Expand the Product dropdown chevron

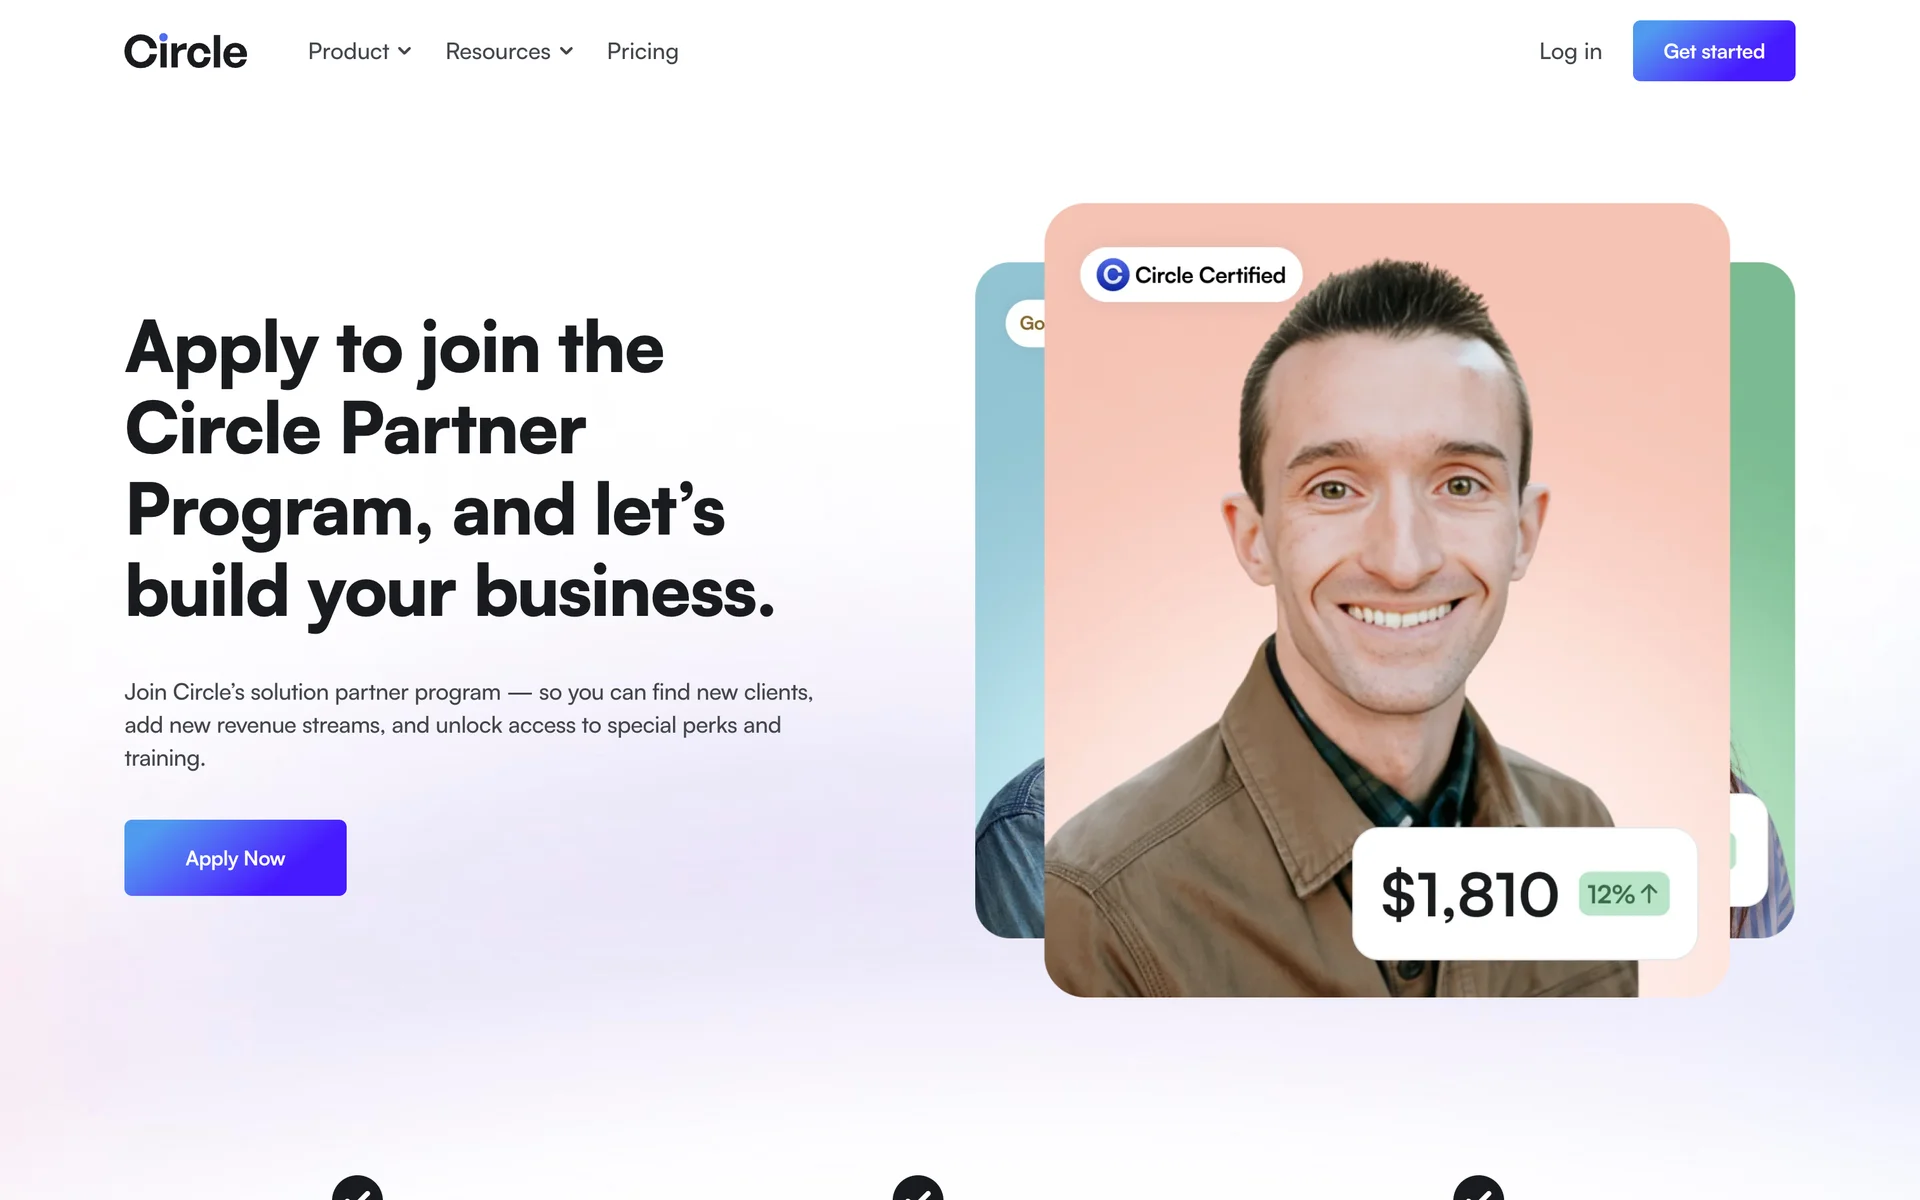tap(404, 51)
